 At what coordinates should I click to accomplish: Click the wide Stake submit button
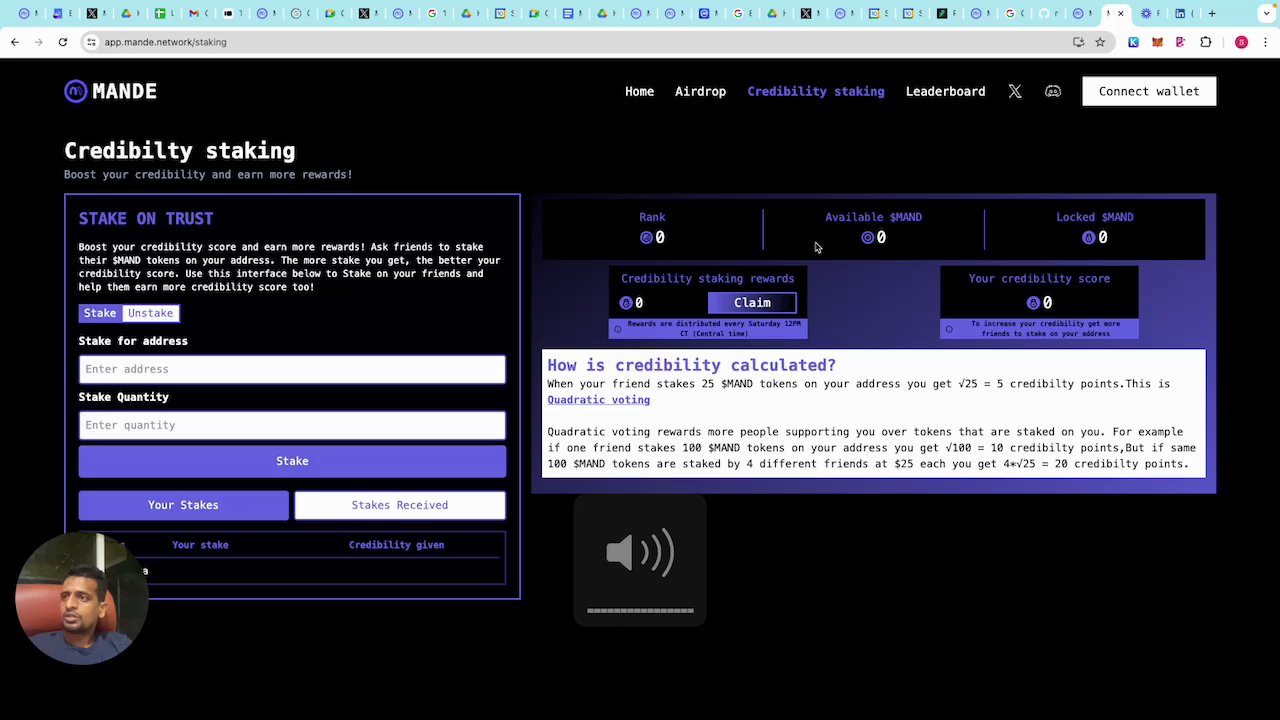[x=292, y=461]
